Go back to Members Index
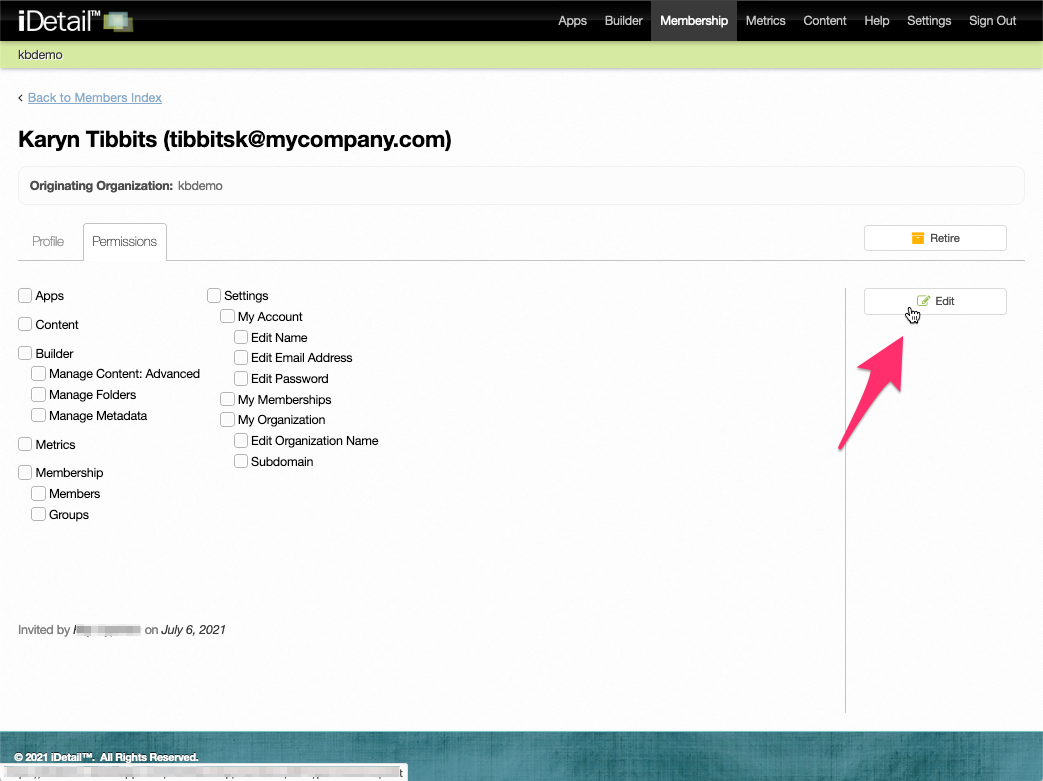The height and width of the screenshot is (781, 1043). 94,98
